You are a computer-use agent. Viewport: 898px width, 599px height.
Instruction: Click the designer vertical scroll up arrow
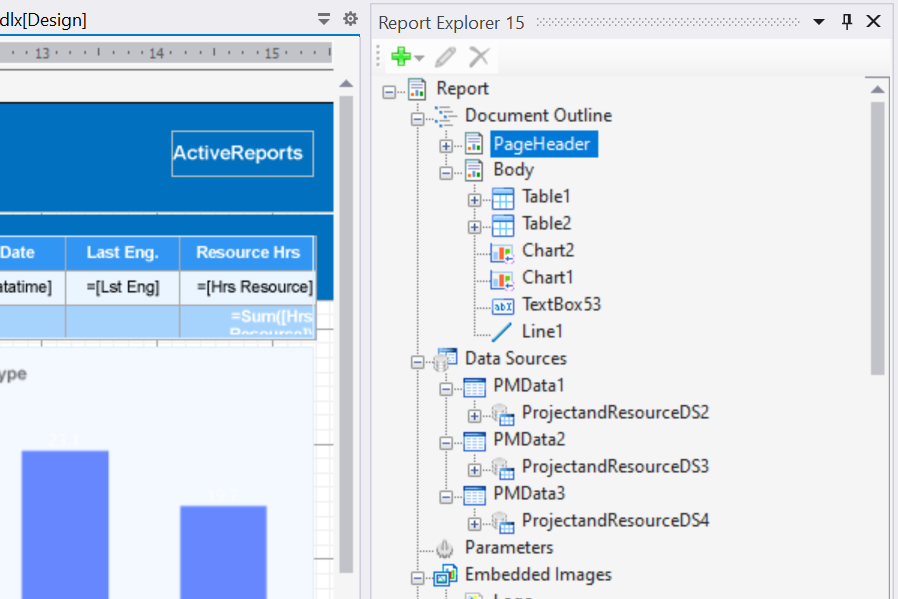click(x=346, y=84)
